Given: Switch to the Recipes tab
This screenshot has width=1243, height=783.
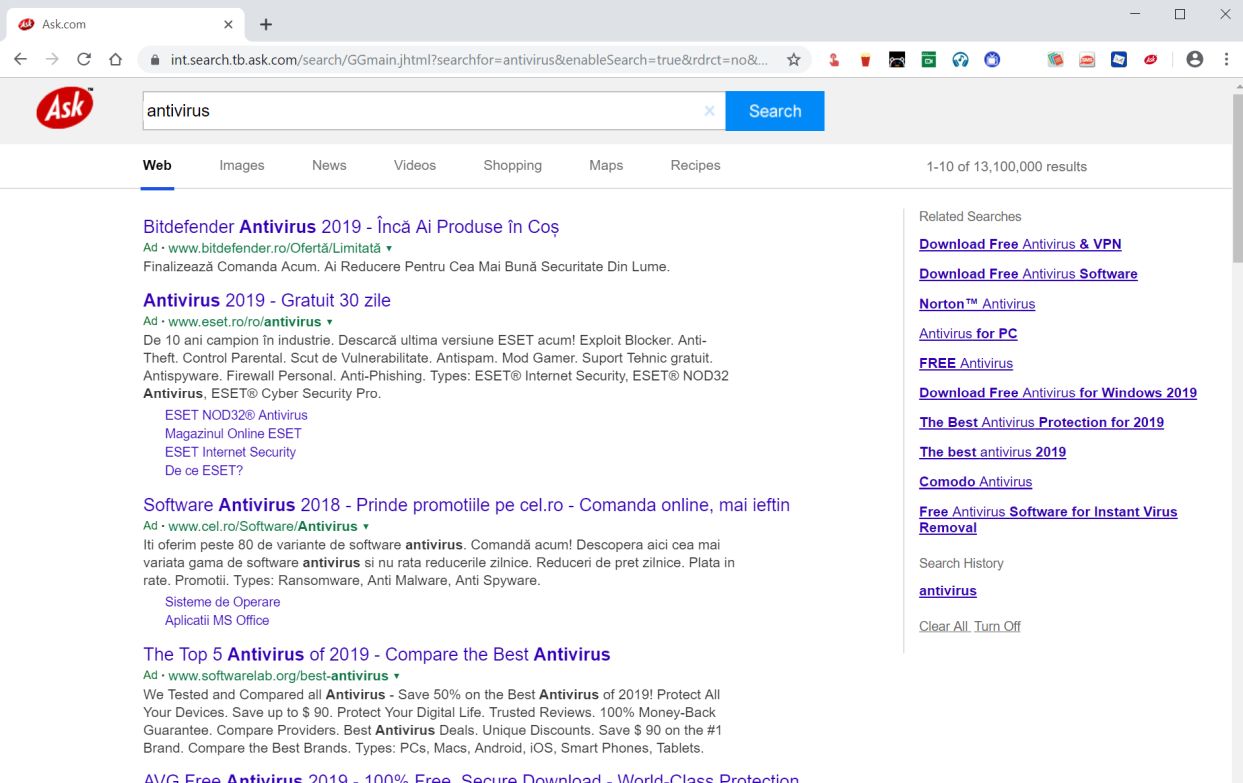Looking at the screenshot, I should click(x=695, y=166).
